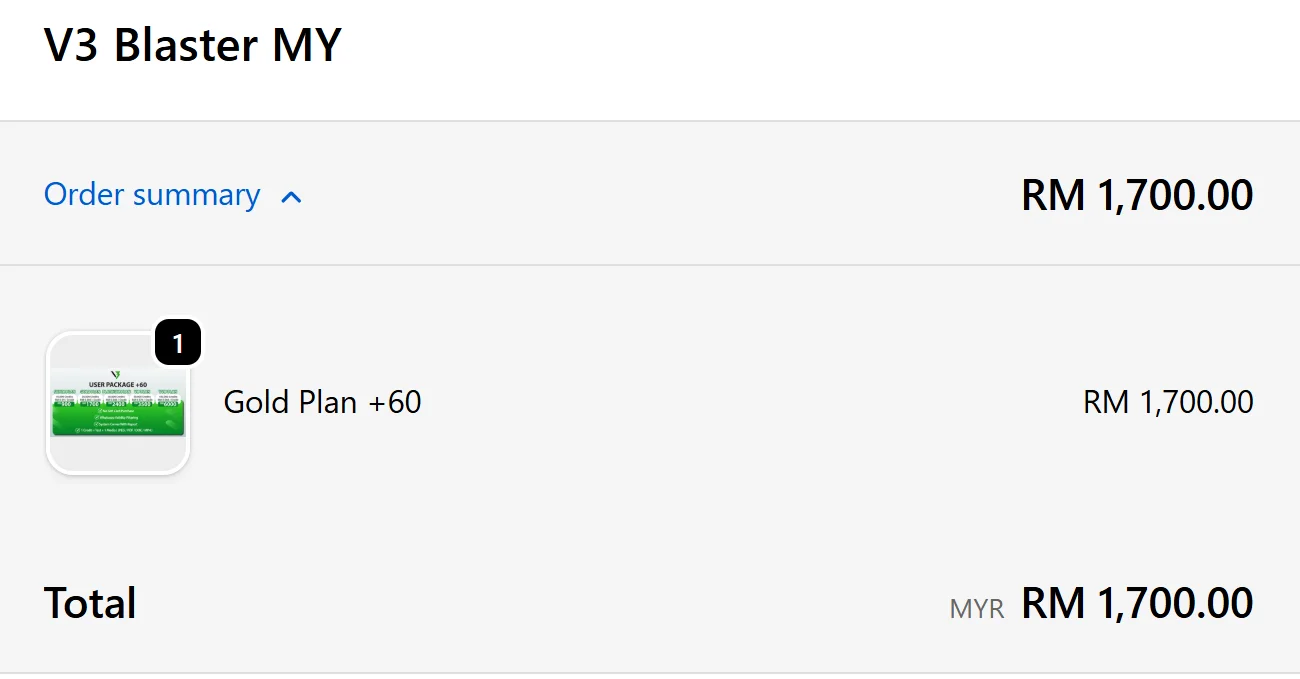Image resolution: width=1300 pixels, height=679 pixels.
Task: Click the 1700 price tag in the thumbnail
Action: [x=91, y=404]
